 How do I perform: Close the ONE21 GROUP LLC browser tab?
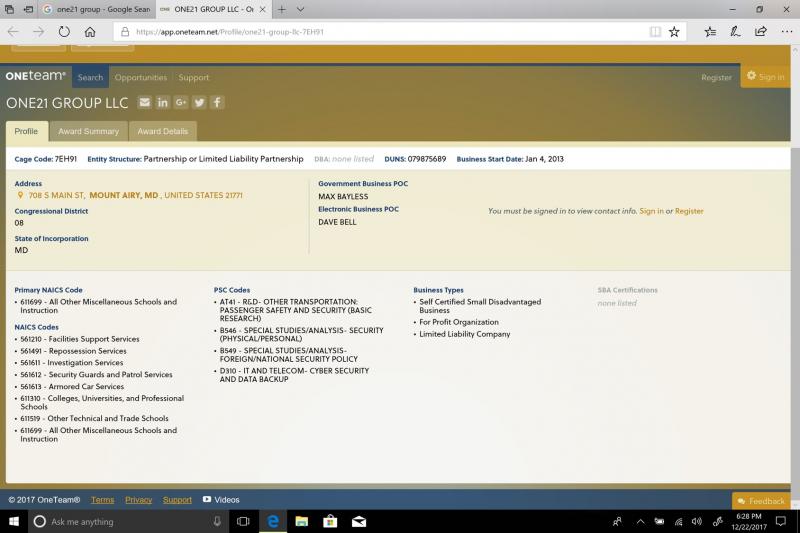point(262,9)
